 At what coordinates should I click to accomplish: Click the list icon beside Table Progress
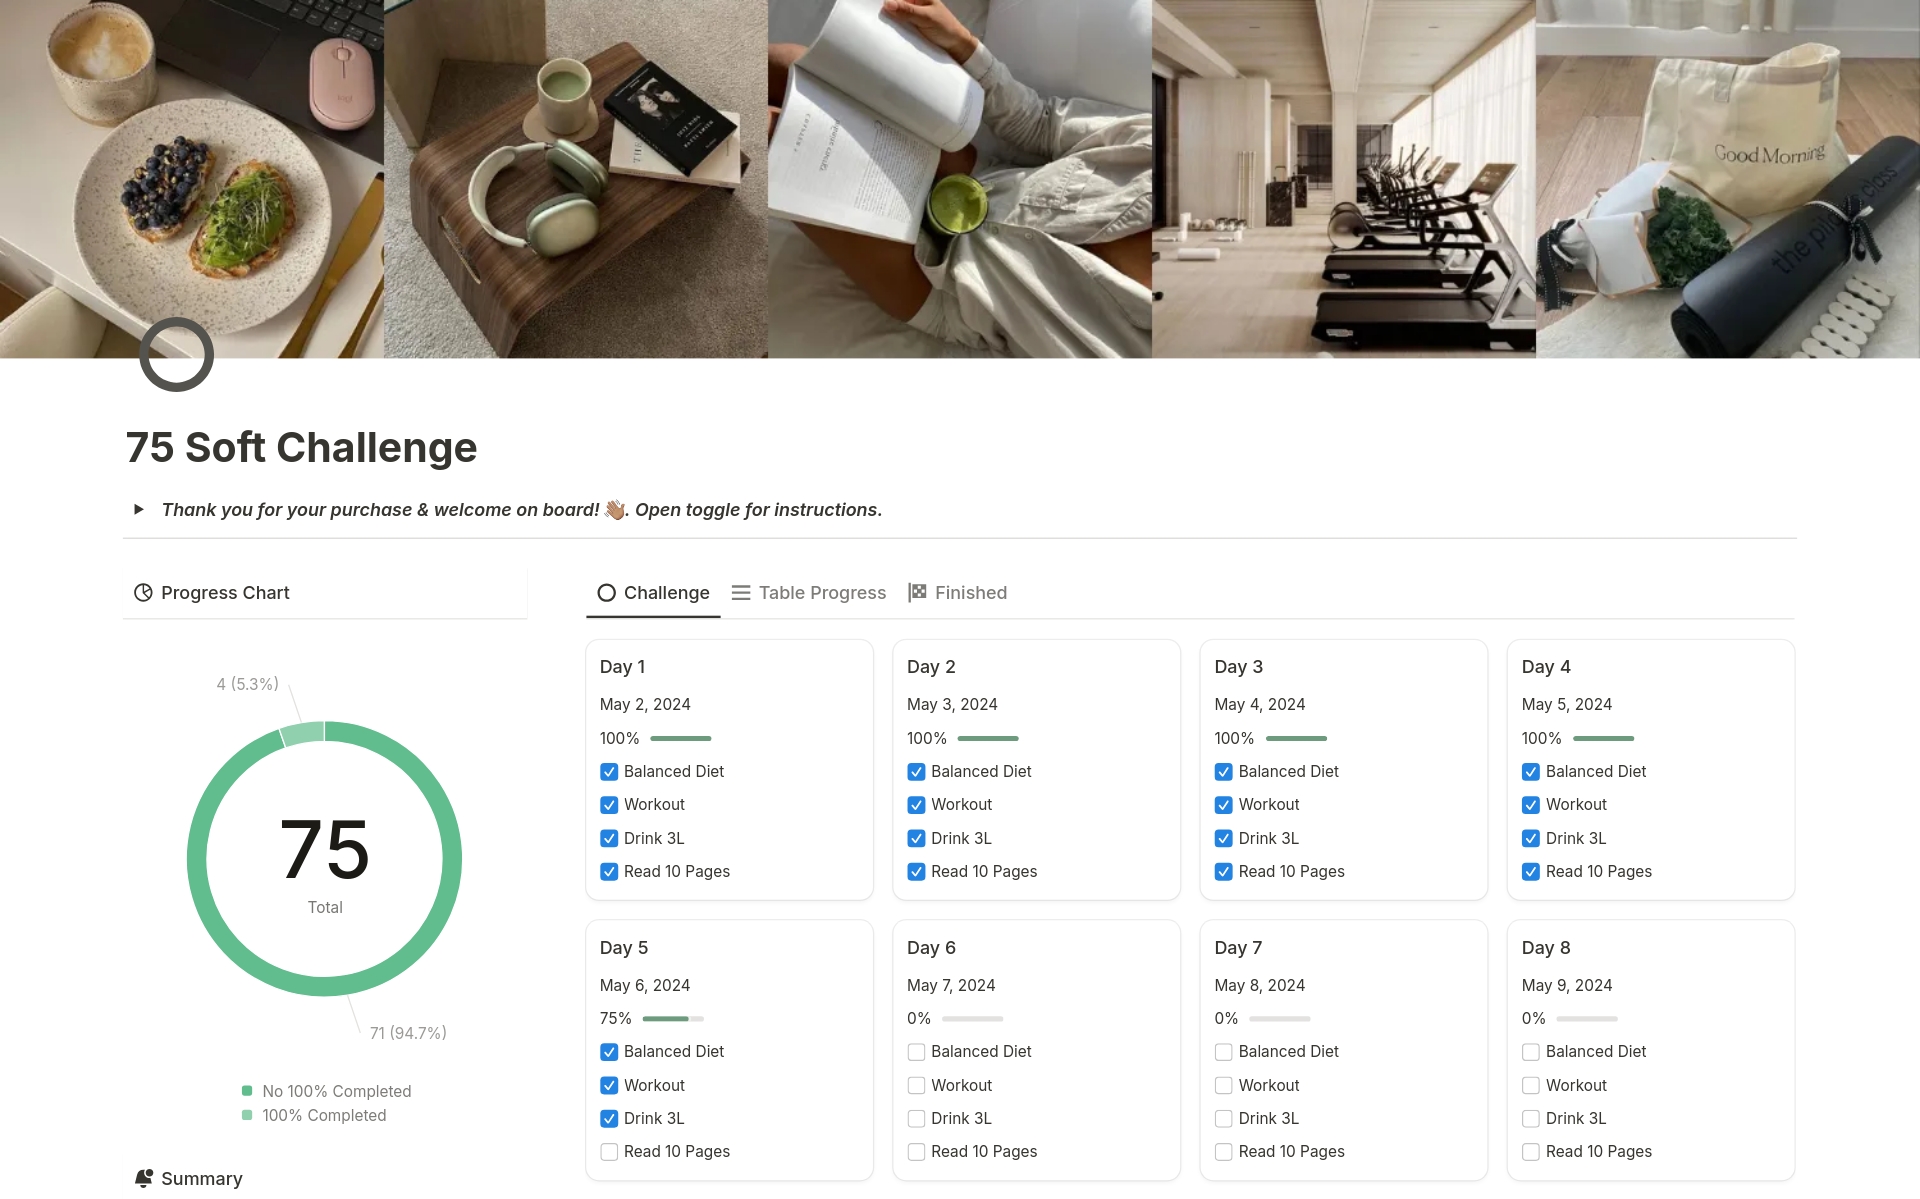(740, 592)
